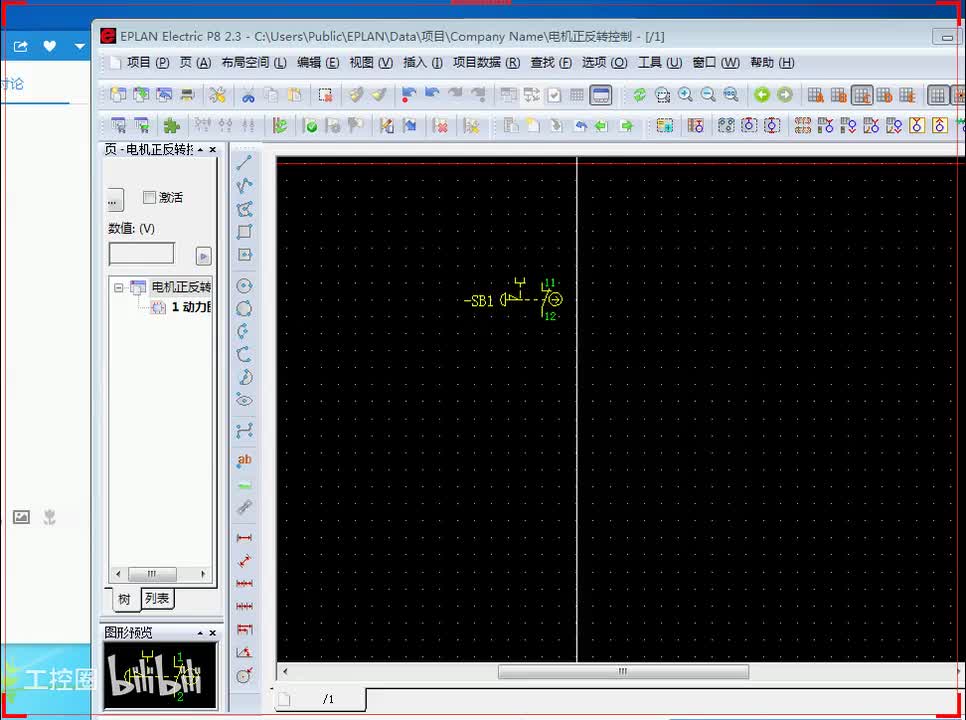966x720 pixels.
Task: Switch to the 列表 tab
Action: coord(157,598)
